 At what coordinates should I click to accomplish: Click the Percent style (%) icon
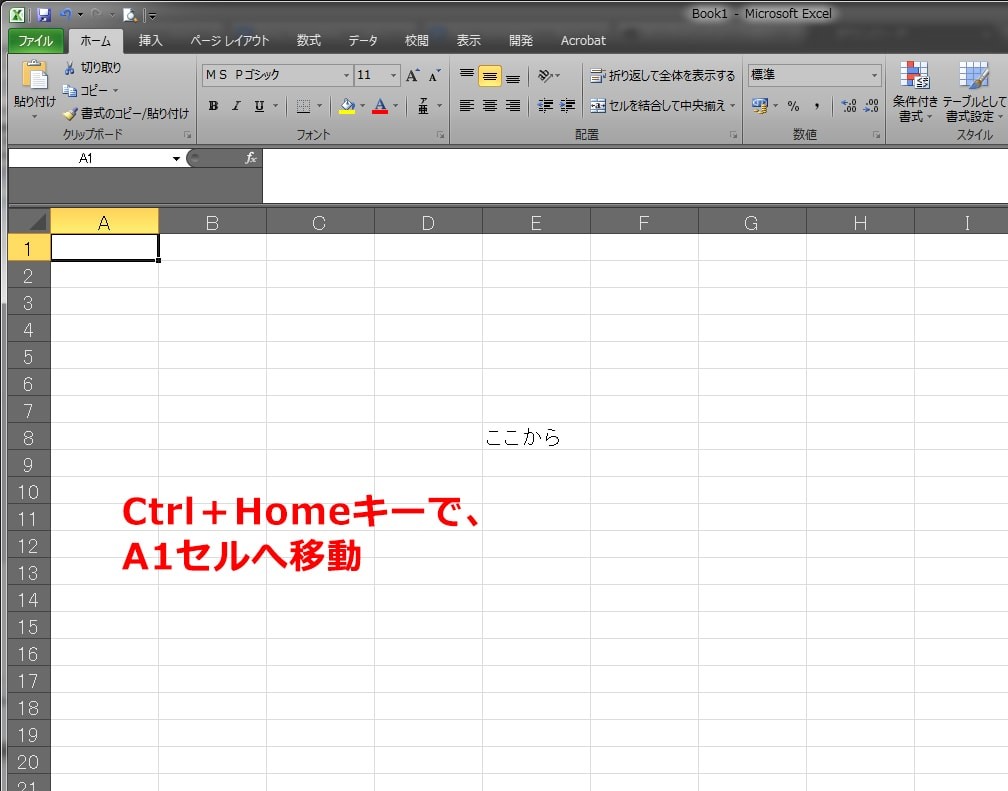795,105
